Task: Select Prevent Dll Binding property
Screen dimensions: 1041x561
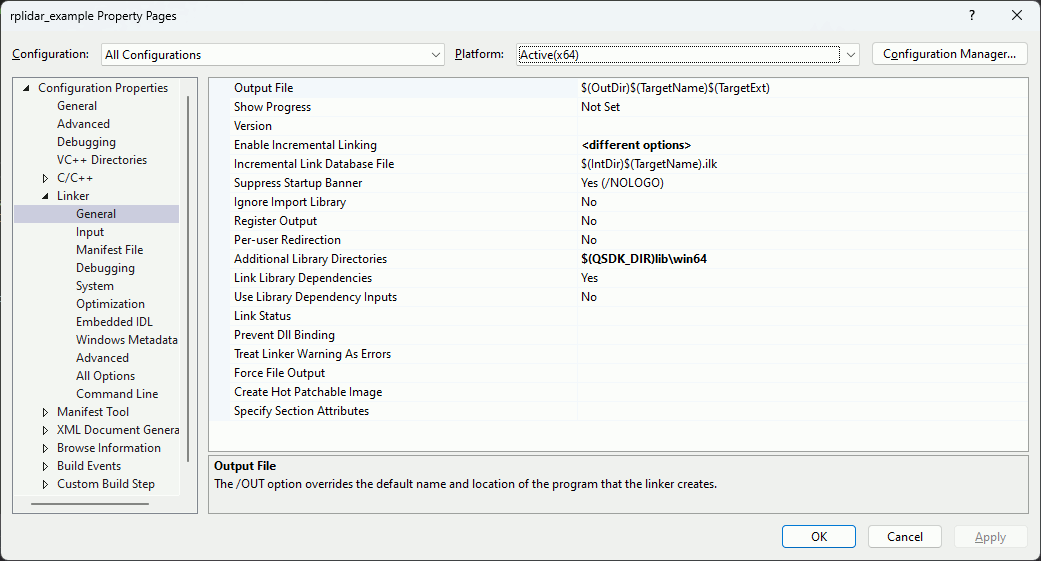Action: pyautogui.click(x=284, y=335)
